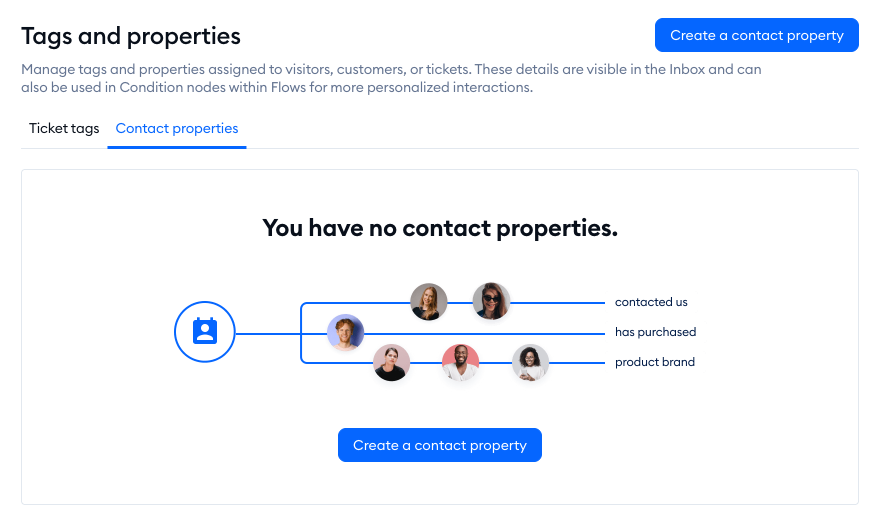This screenshot has width=878, height=524.
Task: Click the blue underline beneath Contact properties tab
Action: [x=177, y=147]
